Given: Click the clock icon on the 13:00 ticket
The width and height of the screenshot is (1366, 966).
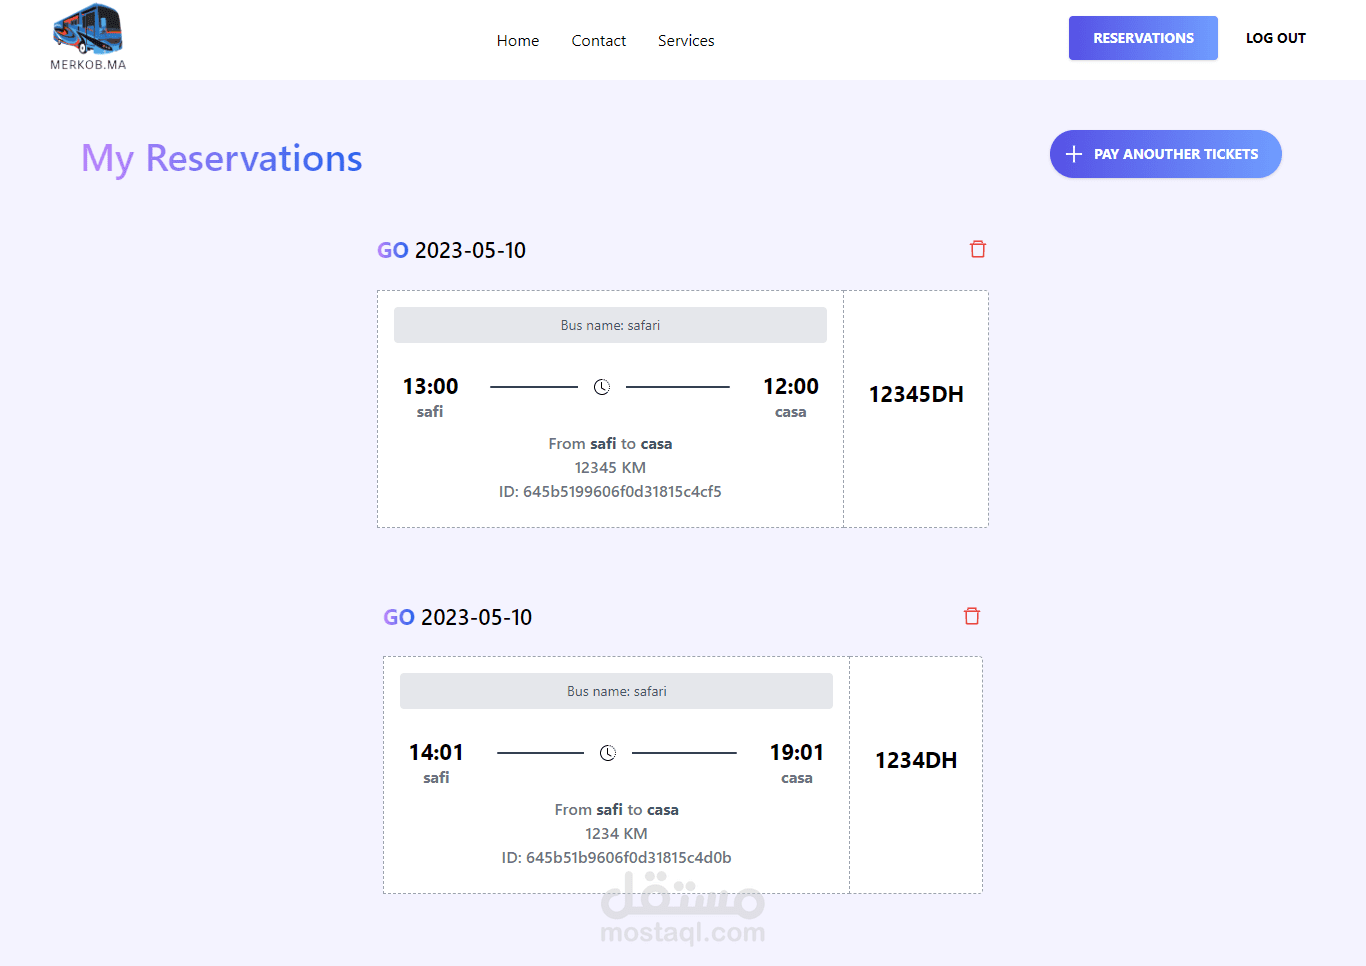Looking at the screenshot, I should click(x=602, y=387).
